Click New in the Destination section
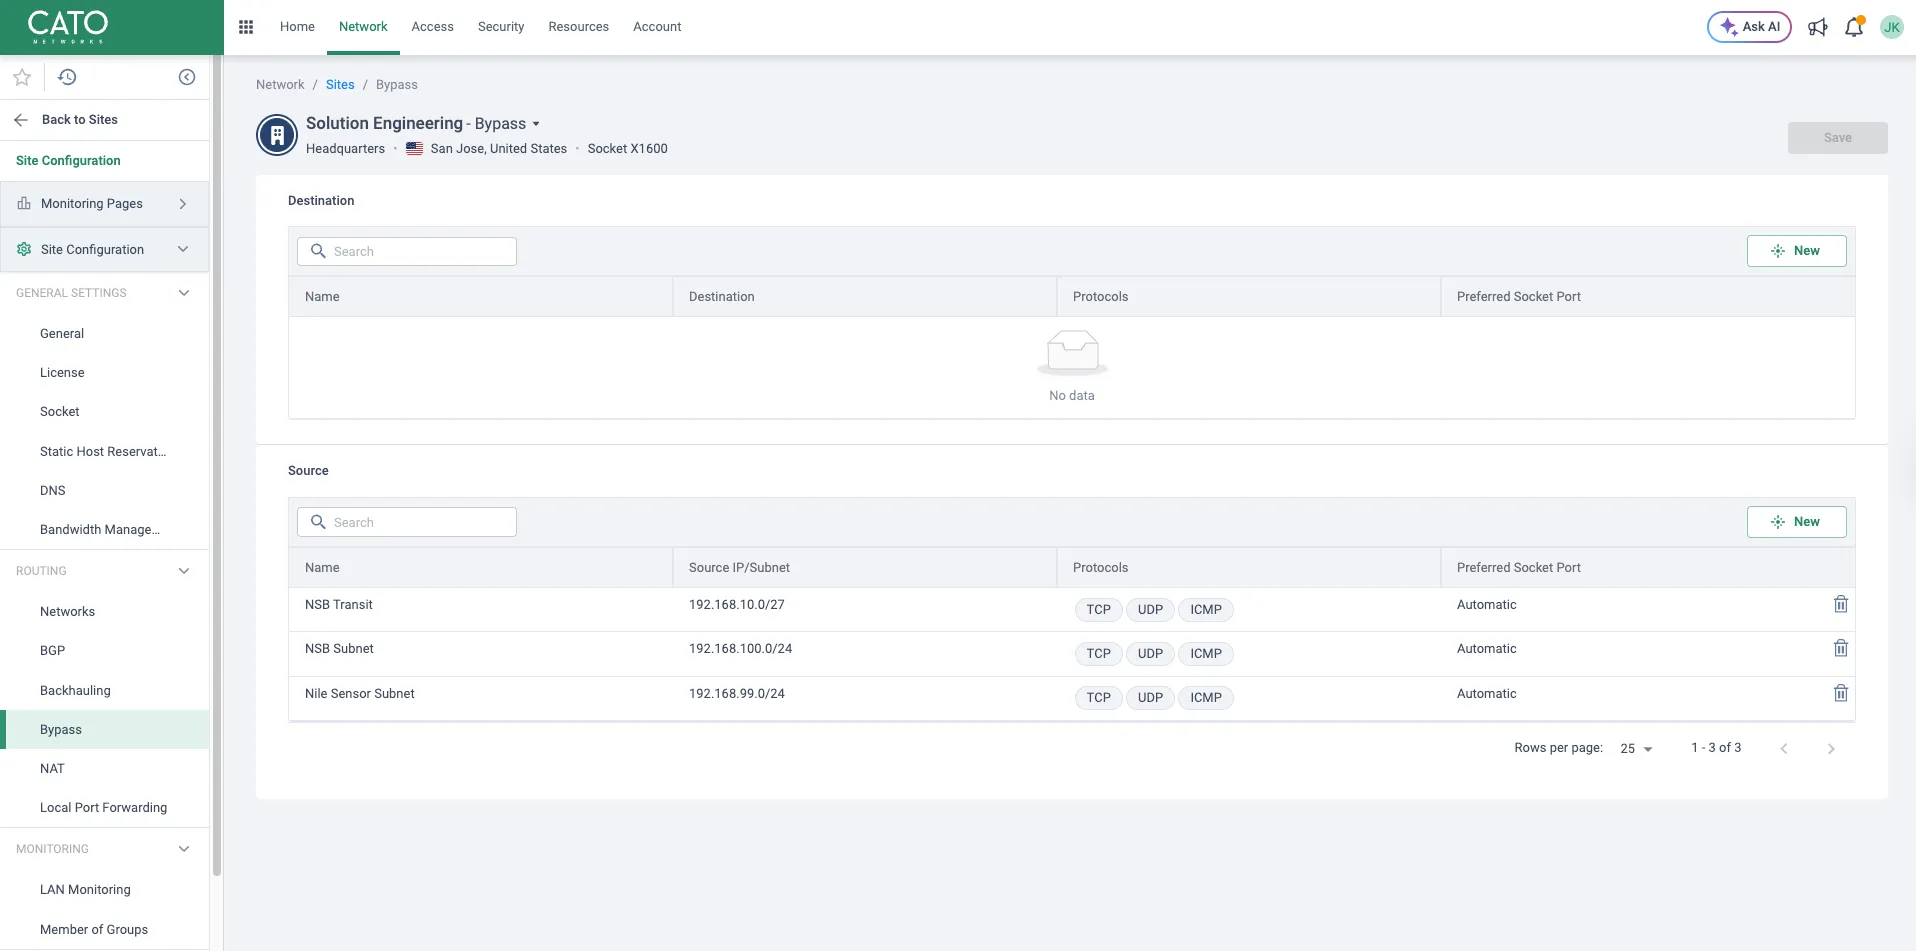Viewport: 1916px width, 951px height. click(1796, 251)
